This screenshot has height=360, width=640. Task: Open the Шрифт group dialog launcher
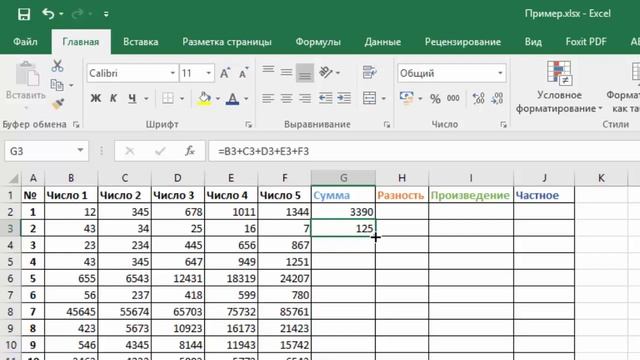[x=249, y=125]
